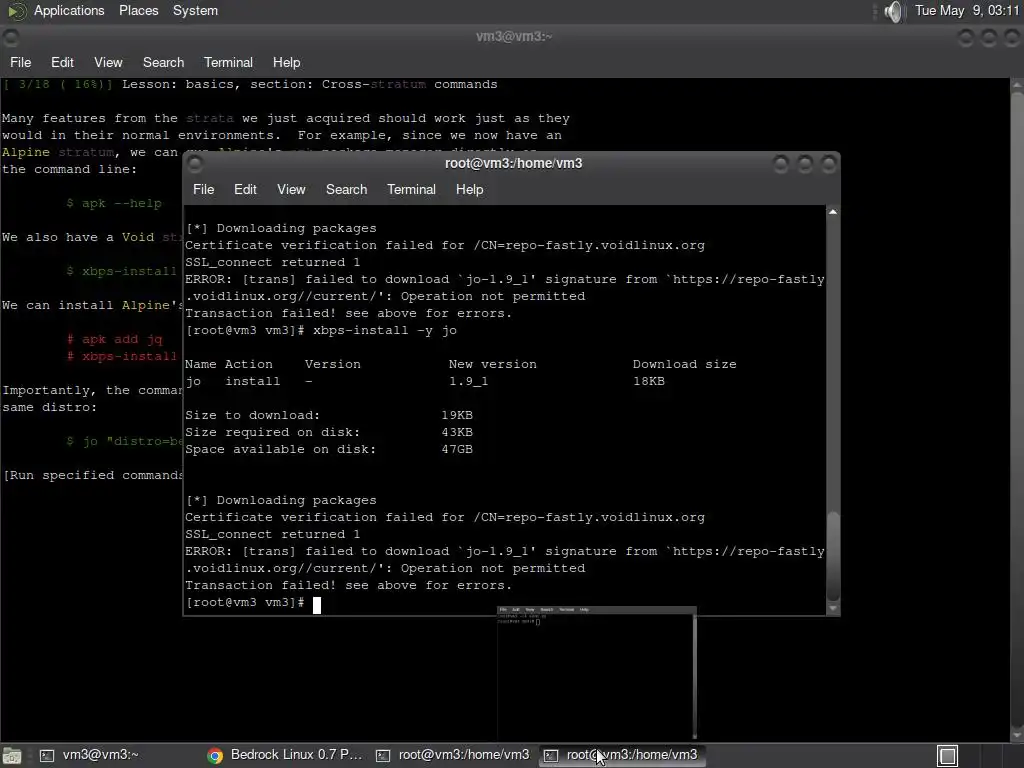Click Chrome icon in the taskbar
The height and width of the screenshot is (768, 1024).
pos(215,756)
